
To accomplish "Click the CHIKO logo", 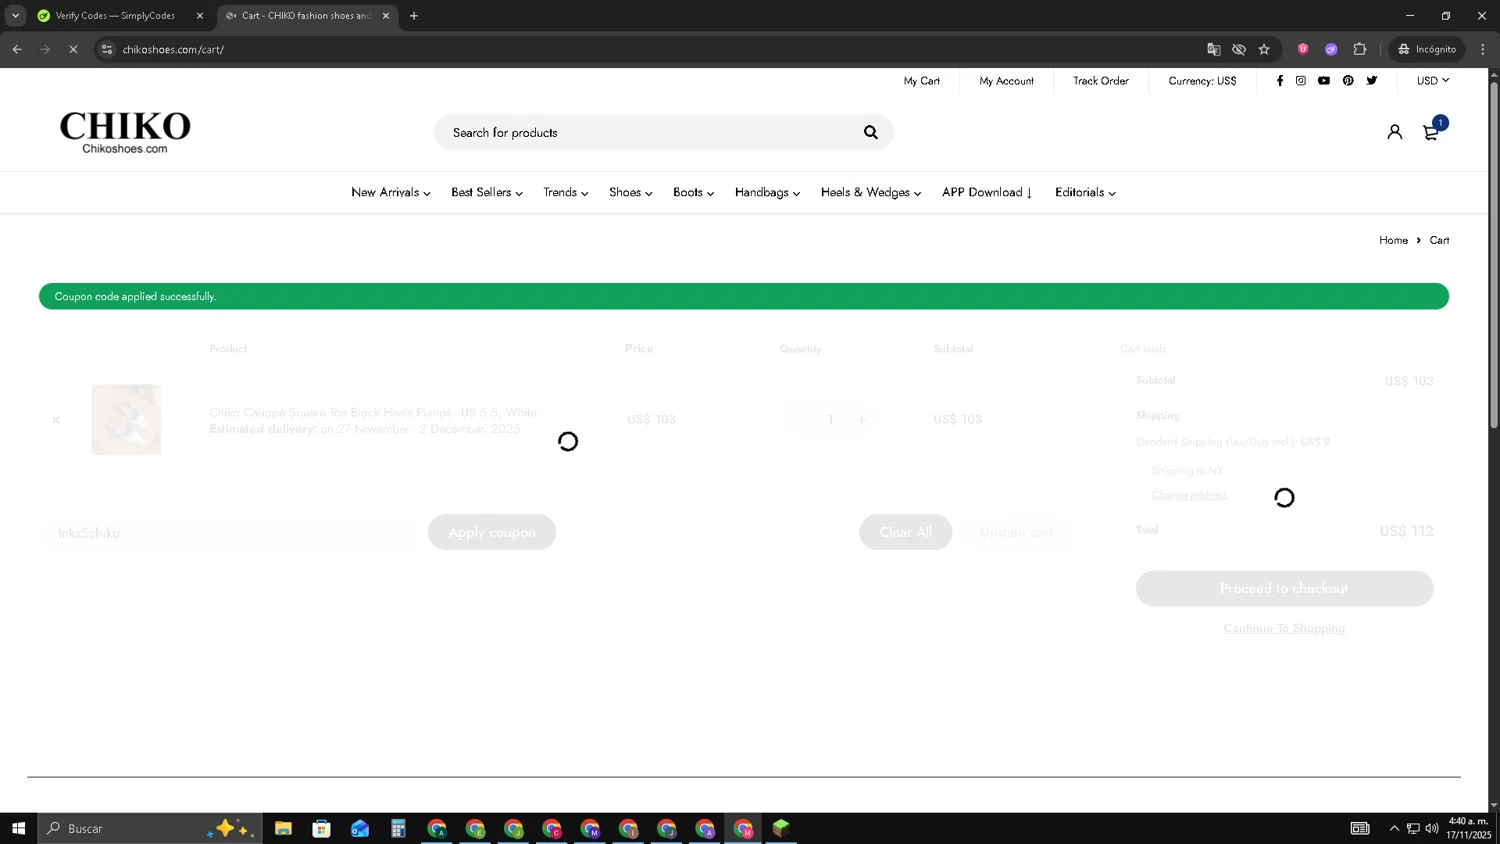I will (x=125, y=132).
